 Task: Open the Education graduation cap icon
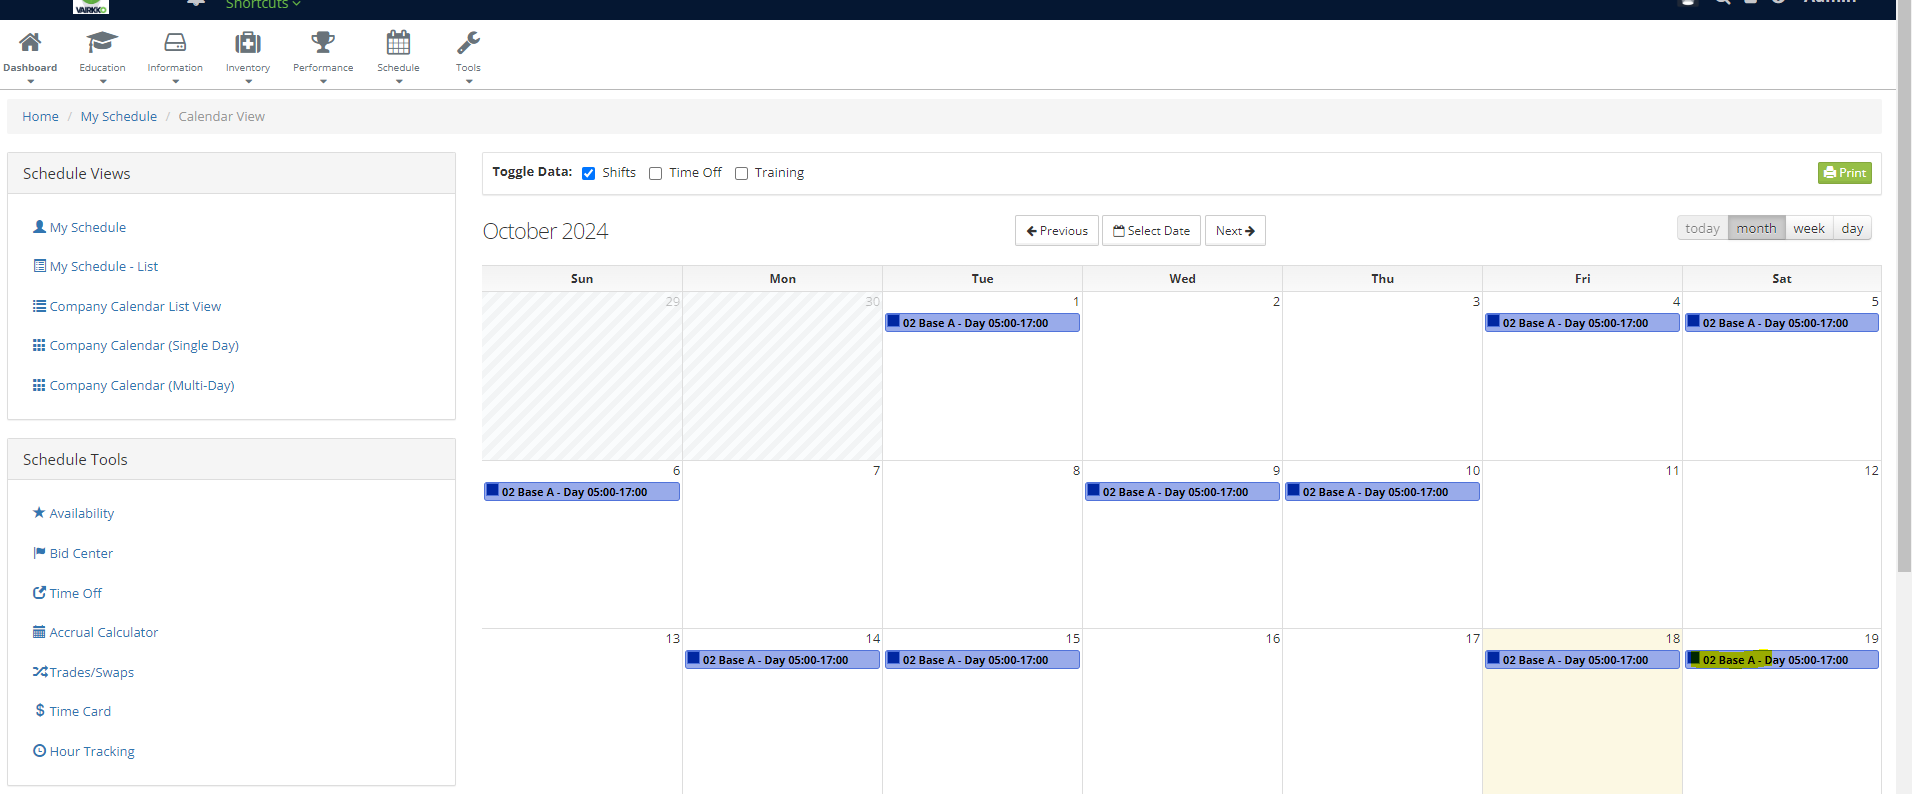coord(102,43)
